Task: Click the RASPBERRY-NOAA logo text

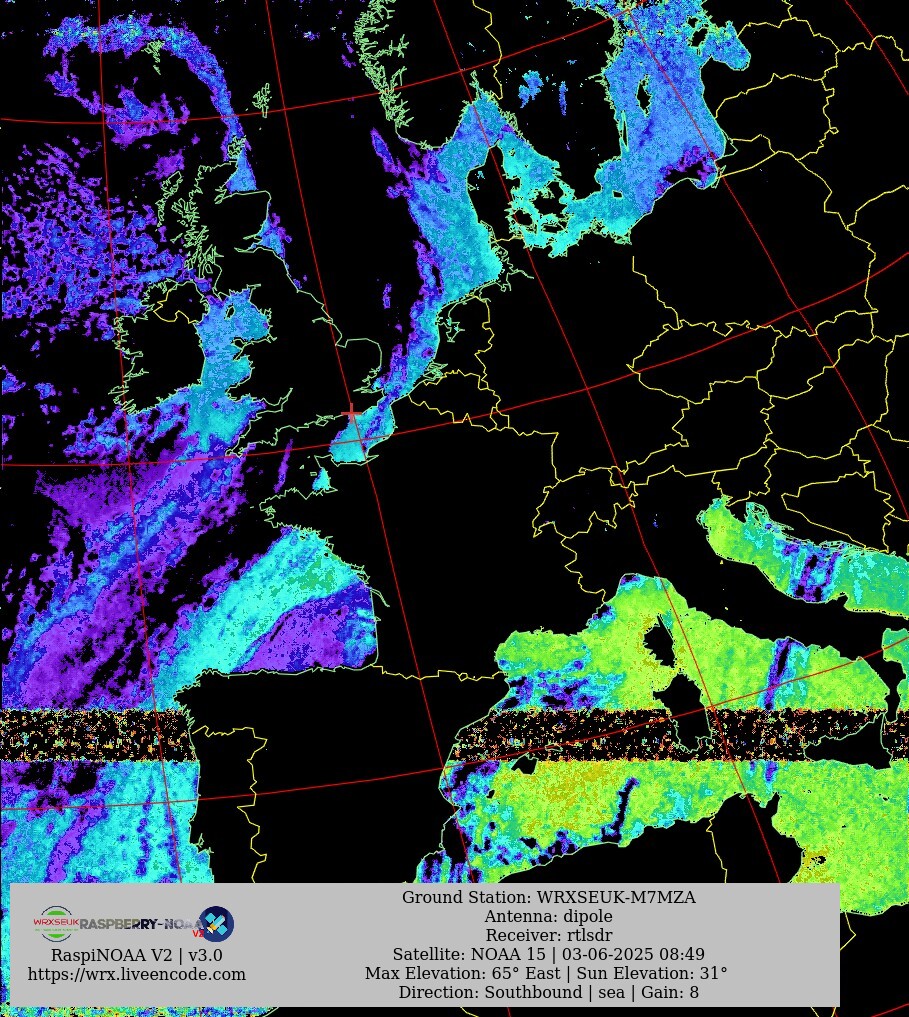Action: (x=141, y=924)
